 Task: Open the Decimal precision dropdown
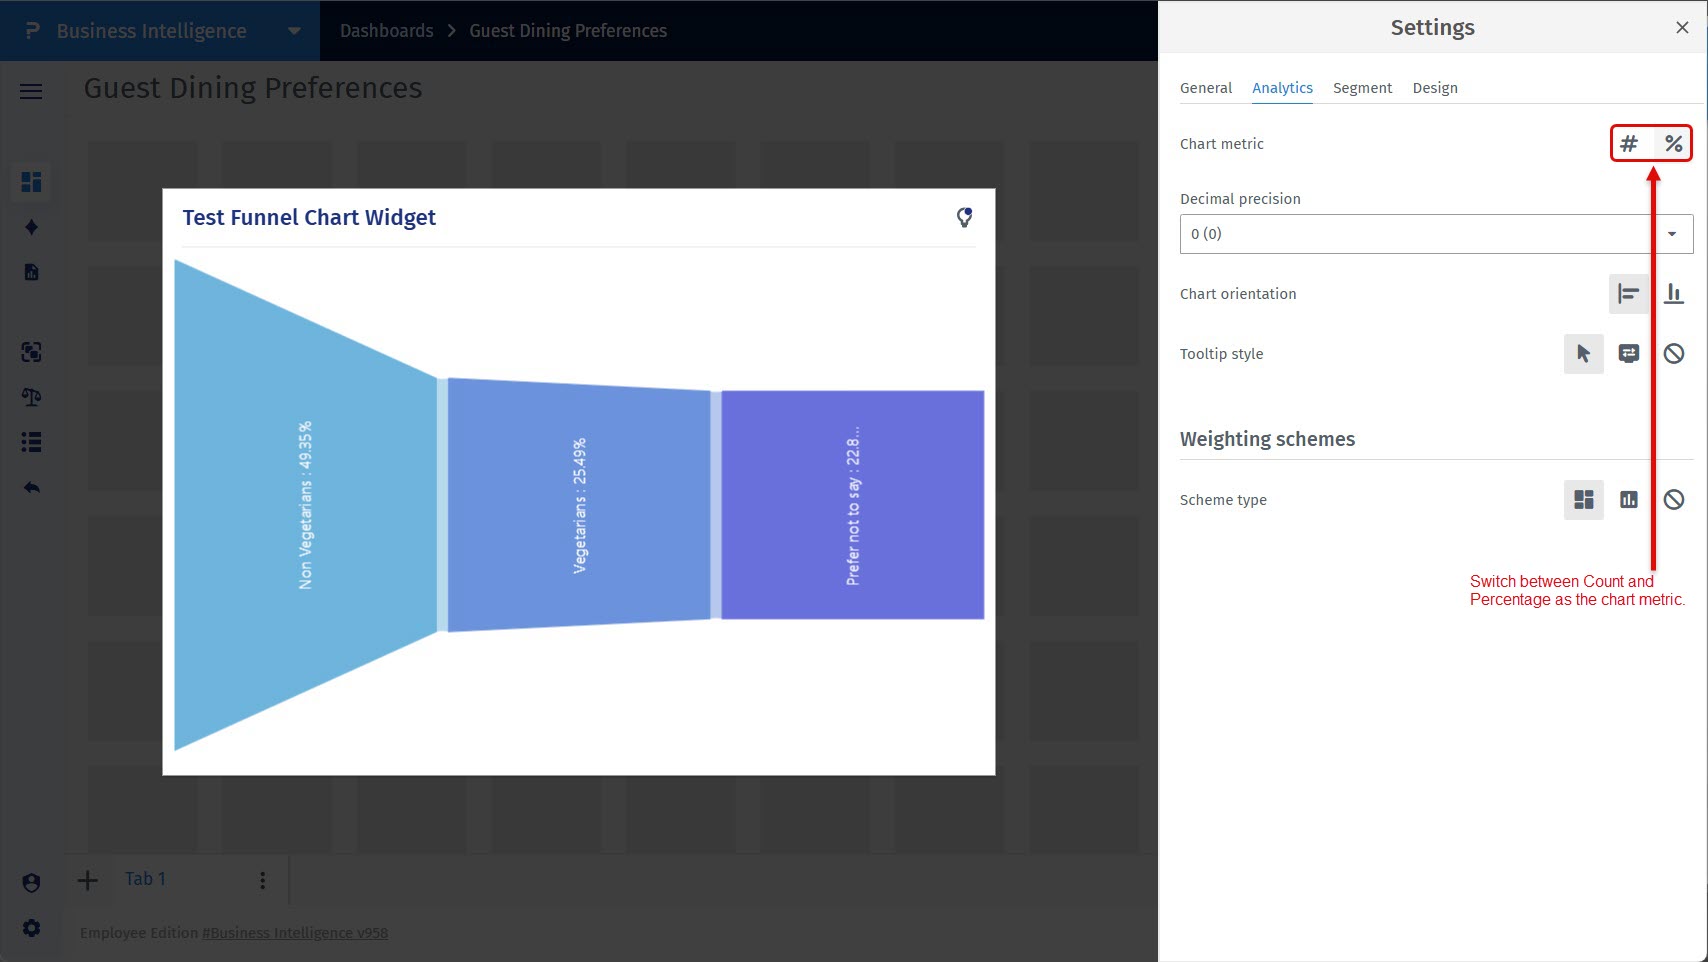(1435, 234)
